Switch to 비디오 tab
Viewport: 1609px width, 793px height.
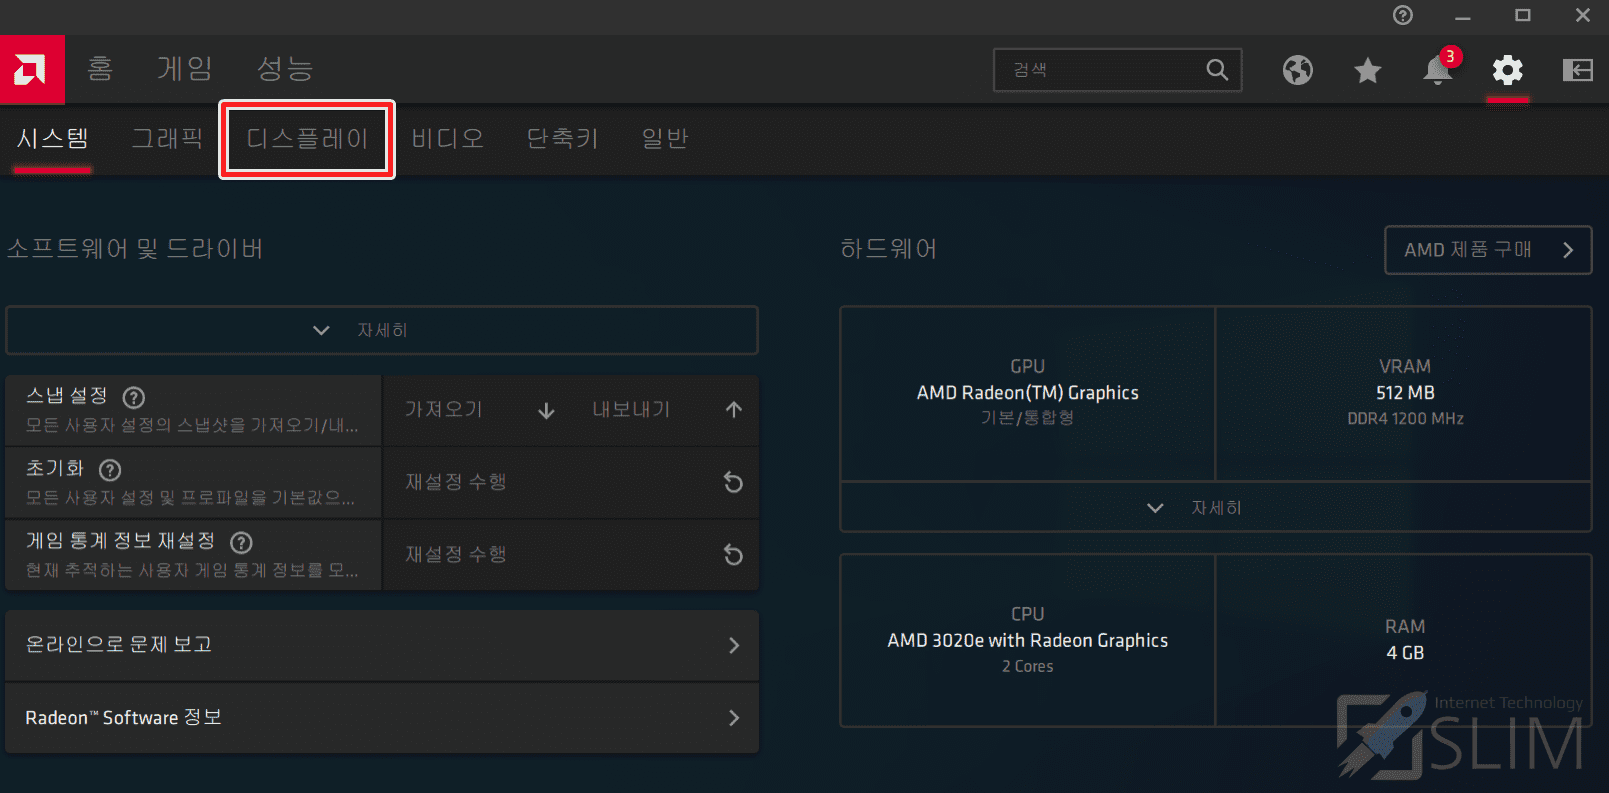[x=448, y=139]
